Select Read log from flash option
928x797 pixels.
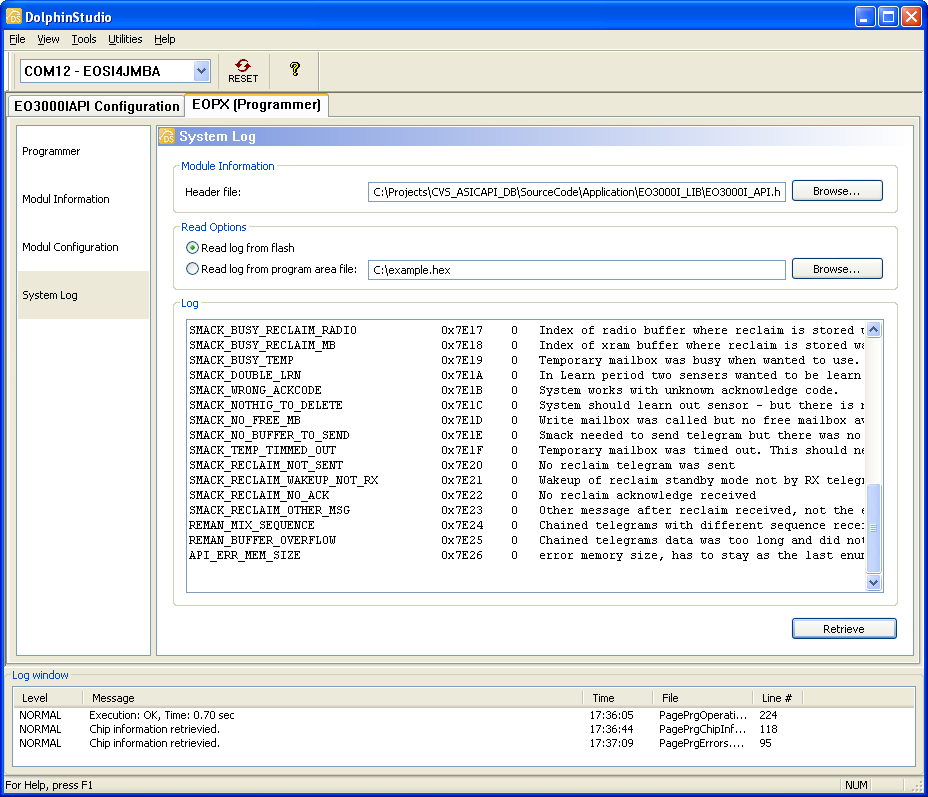[193, 248]
